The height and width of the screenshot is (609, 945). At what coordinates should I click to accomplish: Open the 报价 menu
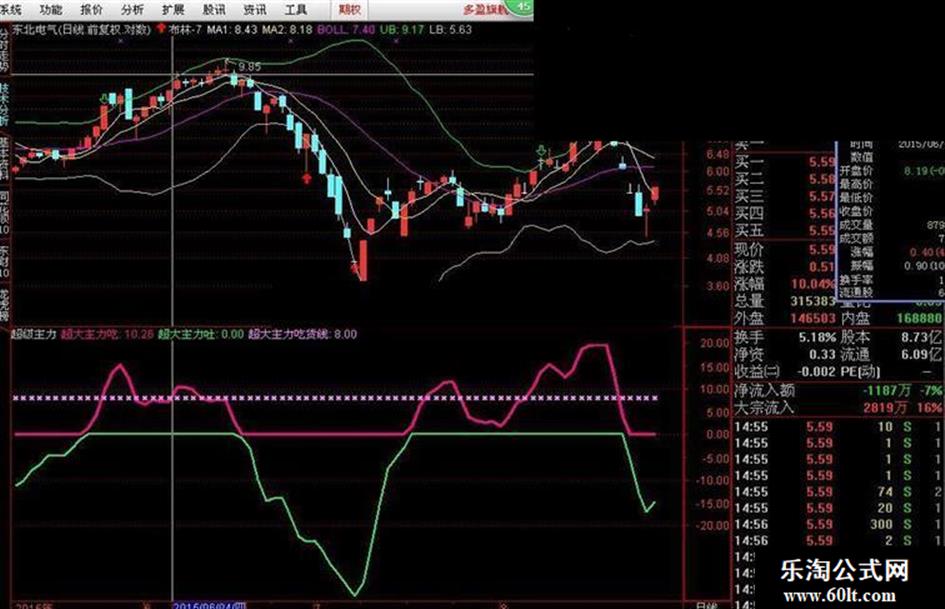[92, 10]
